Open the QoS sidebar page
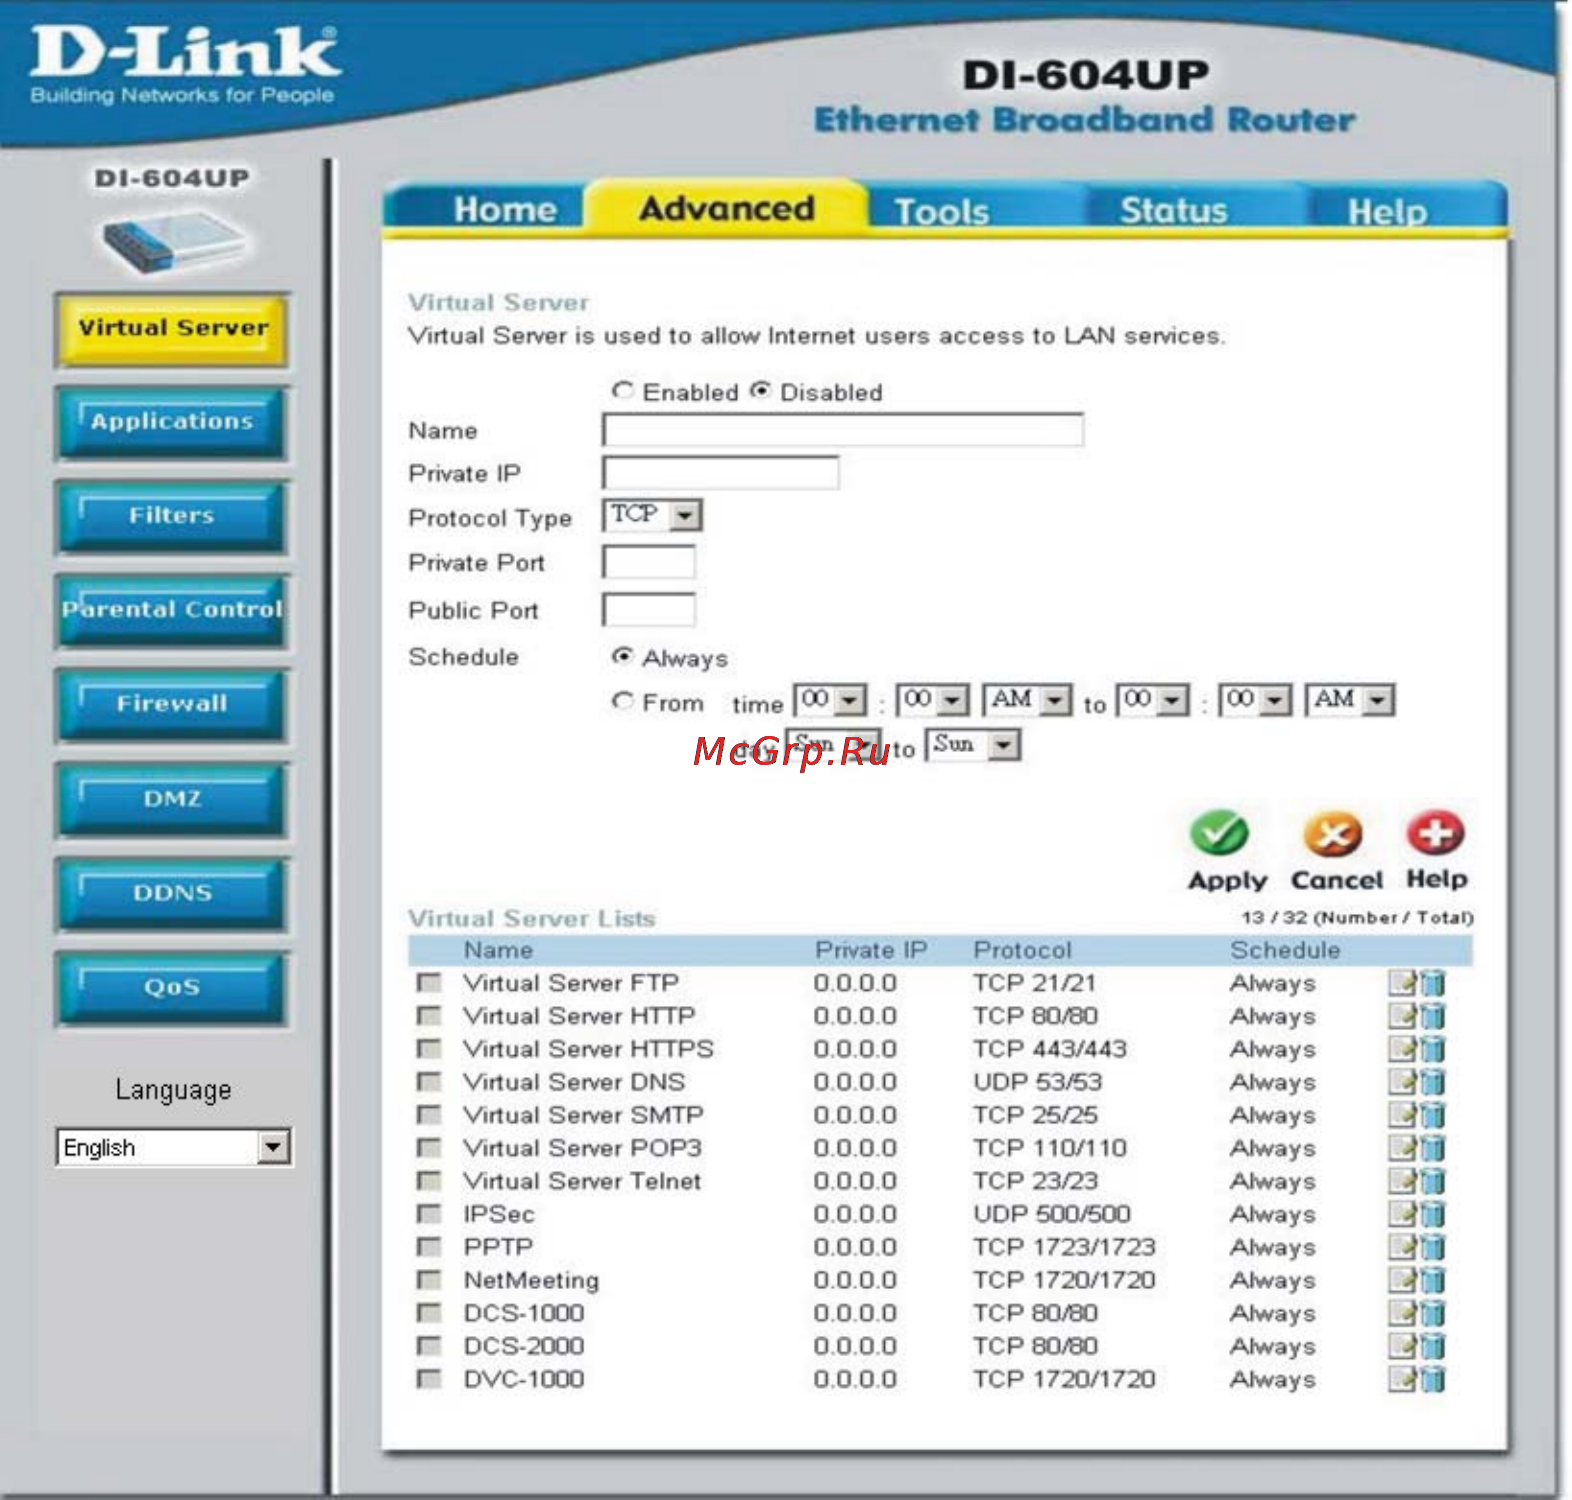The image size is (1572, 1500). click(172, 988)
